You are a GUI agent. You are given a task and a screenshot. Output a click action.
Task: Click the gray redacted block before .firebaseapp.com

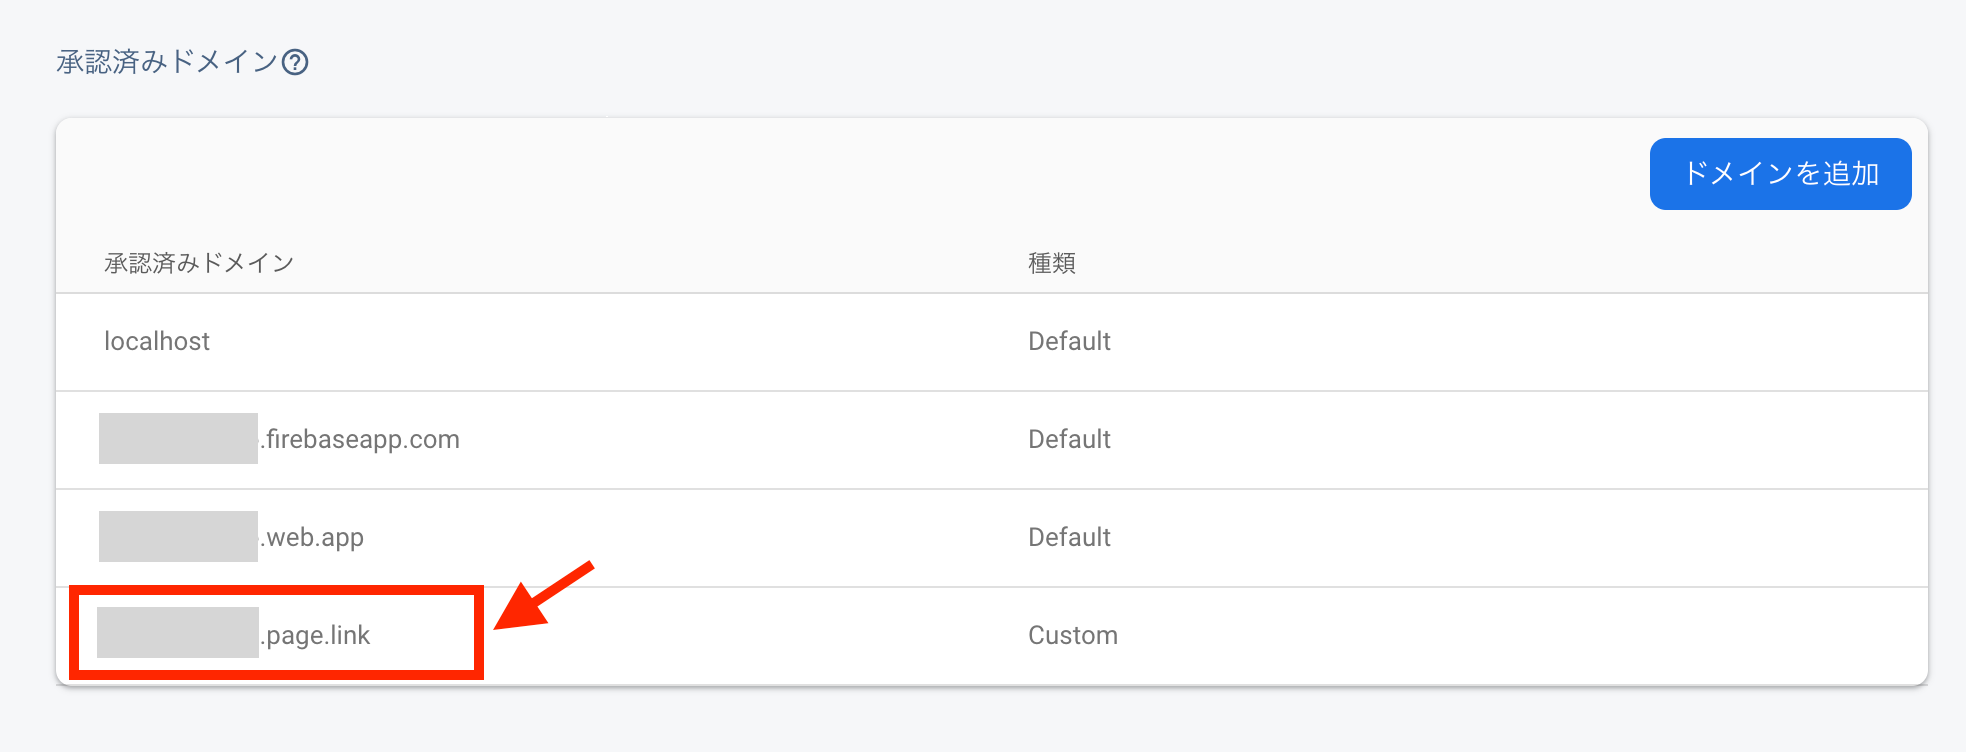[178, 439]
